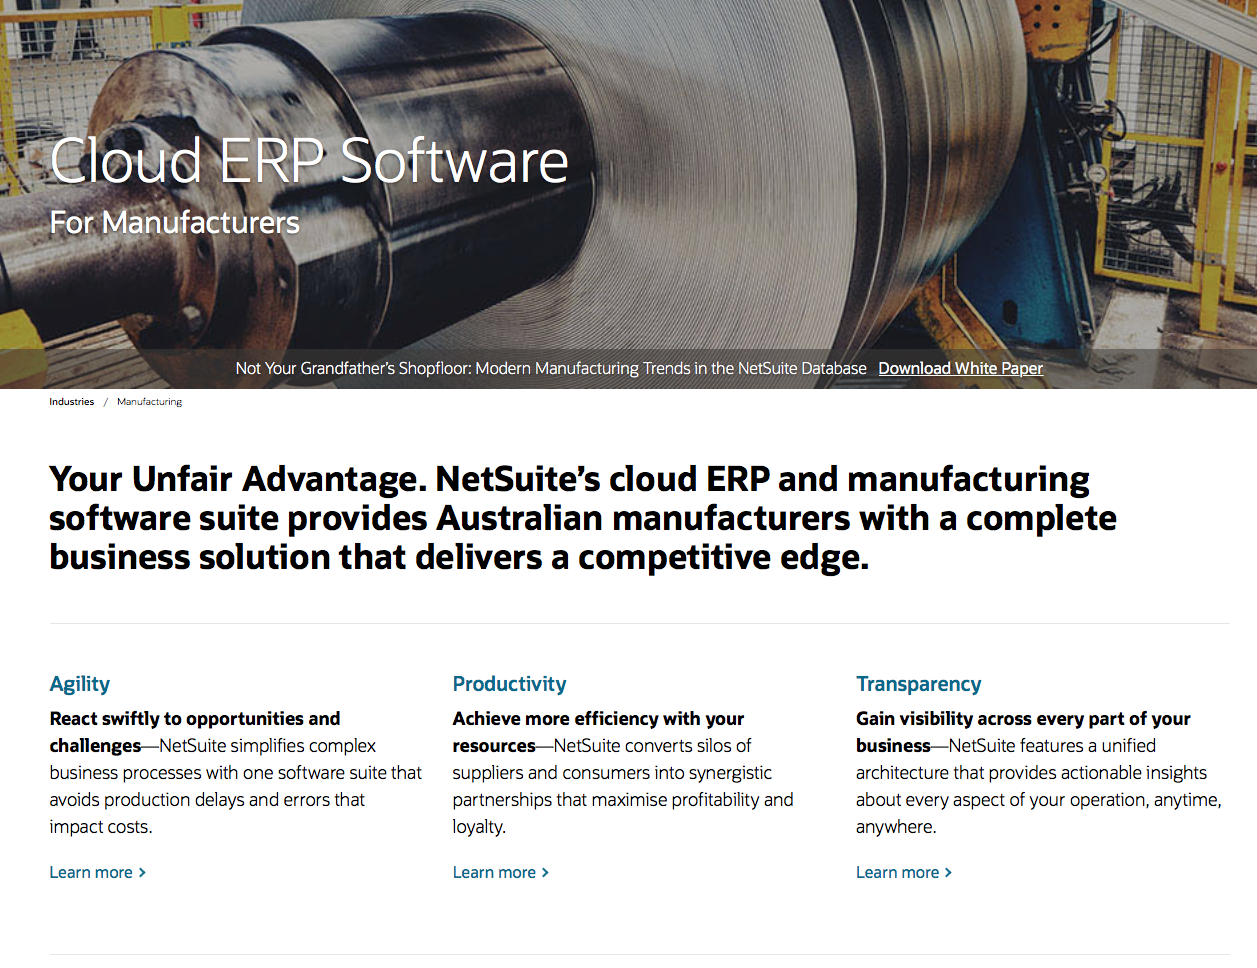This screenshot has height=968, width=1257.
Task: Click the Productivity section heading
Action: click(x=509, y=684)
